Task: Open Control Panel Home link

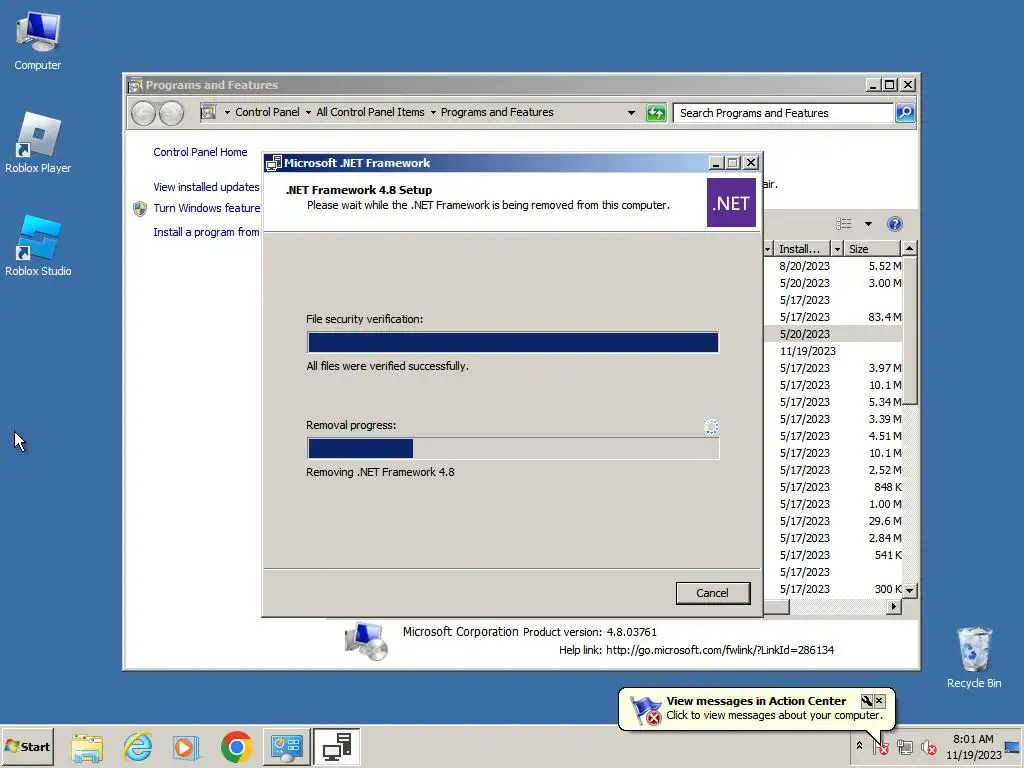Action: (x=200, y=152)
